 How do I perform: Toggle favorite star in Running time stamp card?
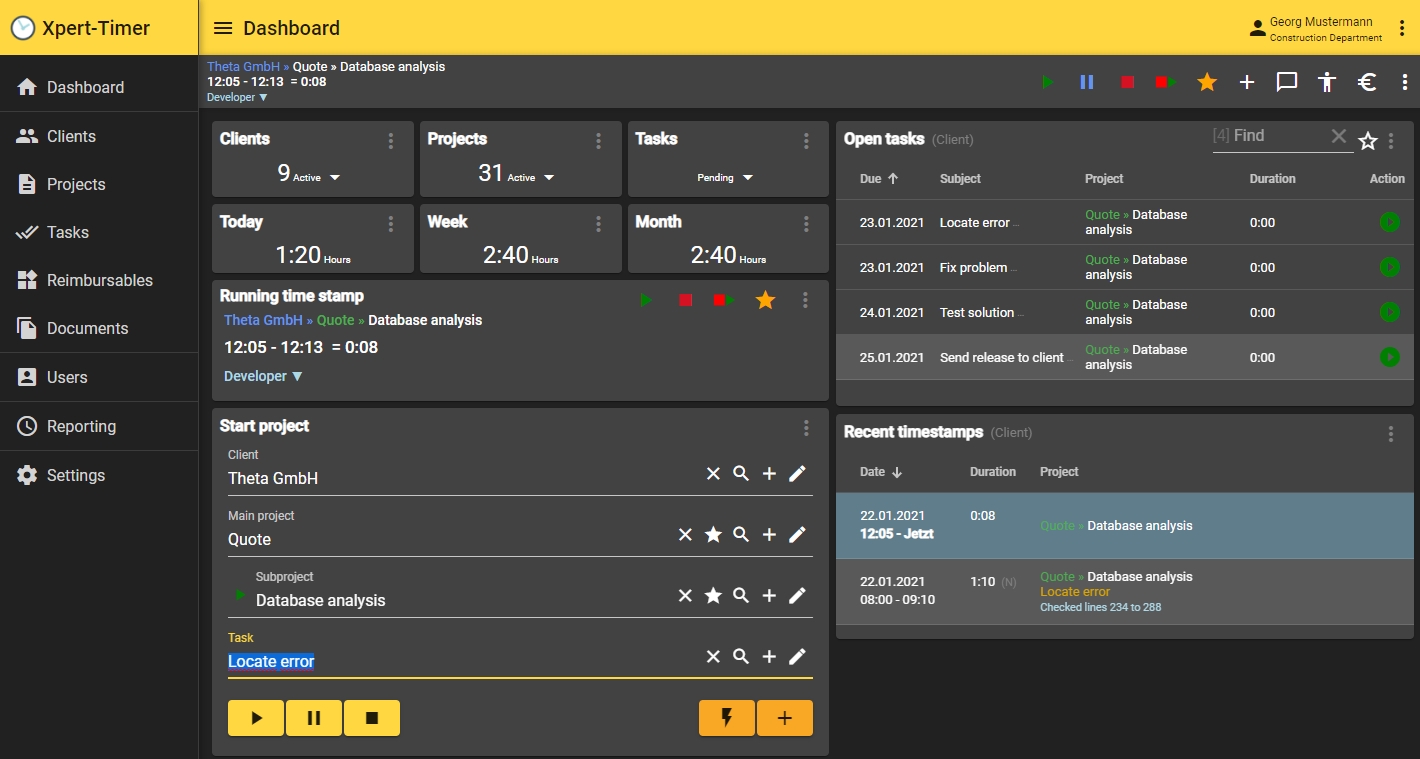(x=765, y=300)
